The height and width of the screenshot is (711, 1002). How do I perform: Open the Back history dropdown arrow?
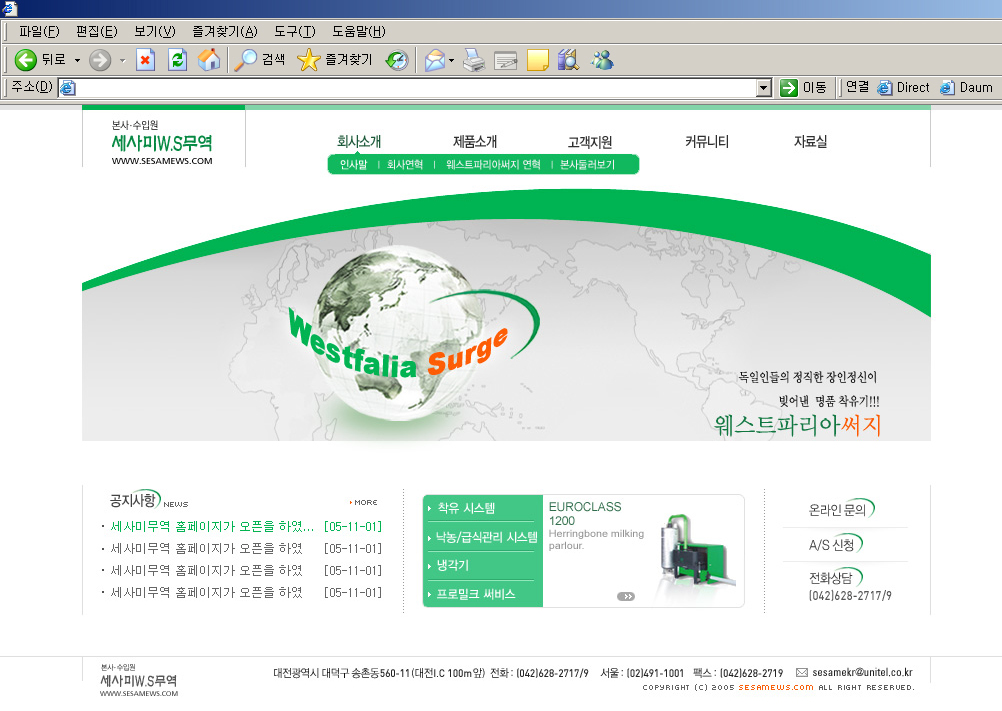pos(77,60)
